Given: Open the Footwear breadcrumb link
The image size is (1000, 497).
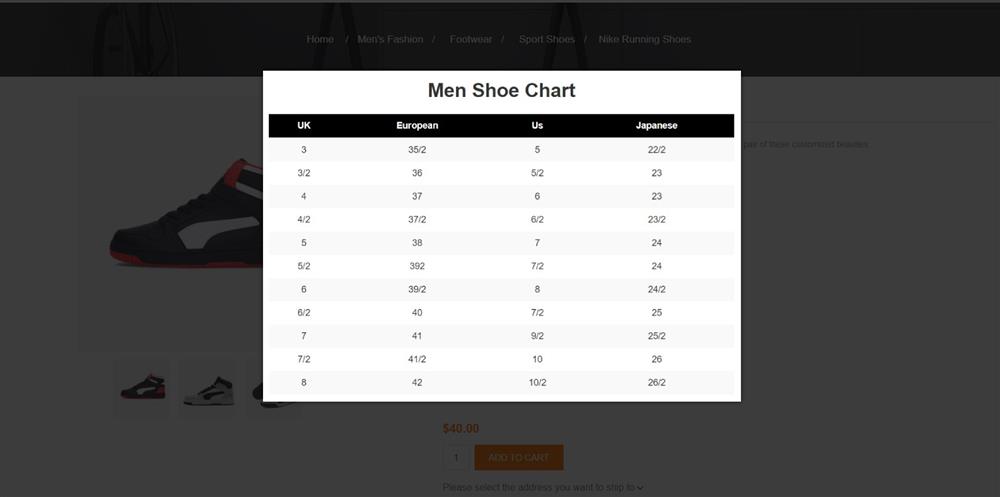Looking at the screenshot, I should [471, 40].
